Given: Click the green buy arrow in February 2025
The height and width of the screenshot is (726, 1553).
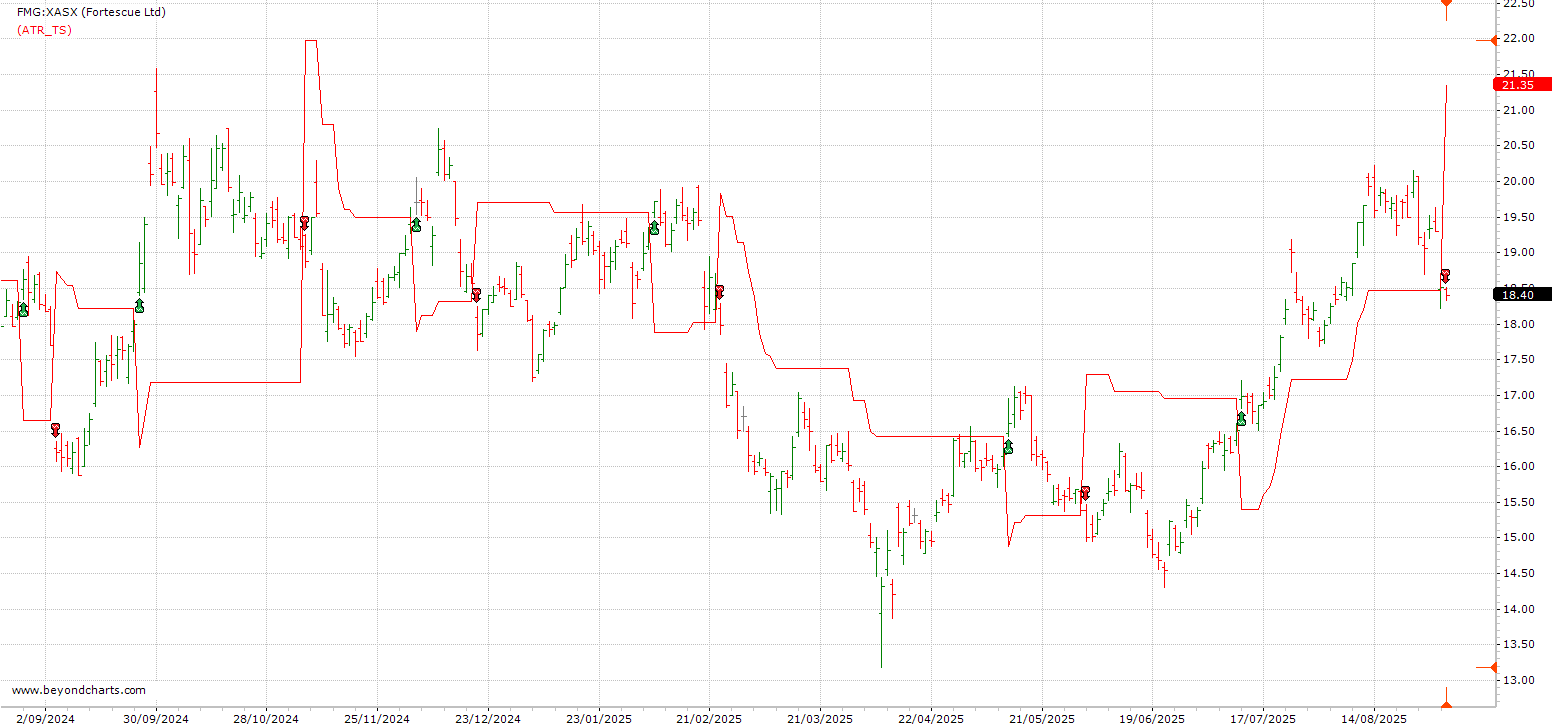Looking at the screenshot, I should (654, 228).
